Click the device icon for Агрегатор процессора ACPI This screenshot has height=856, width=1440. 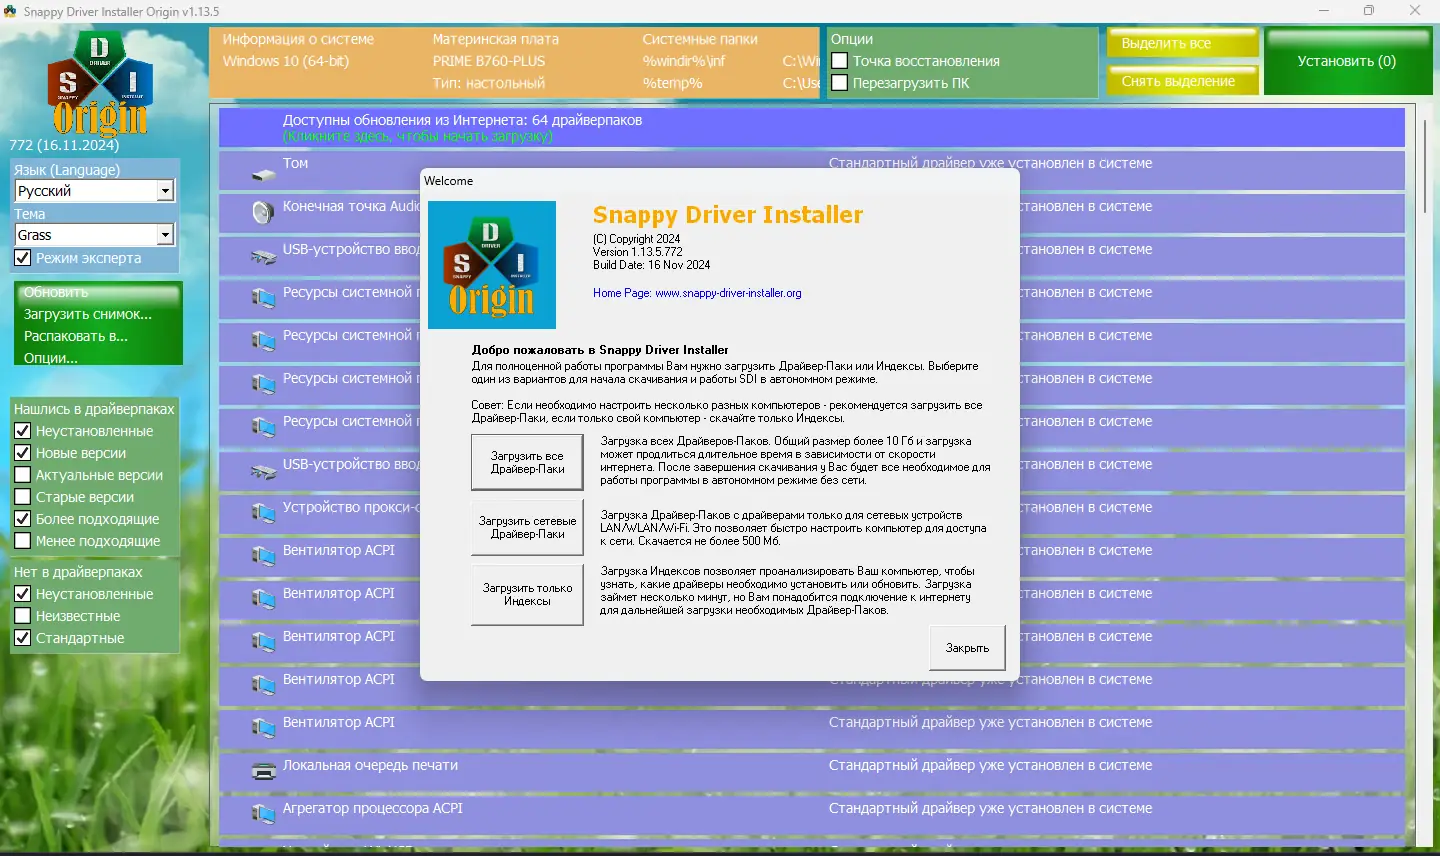click(263, 814)
